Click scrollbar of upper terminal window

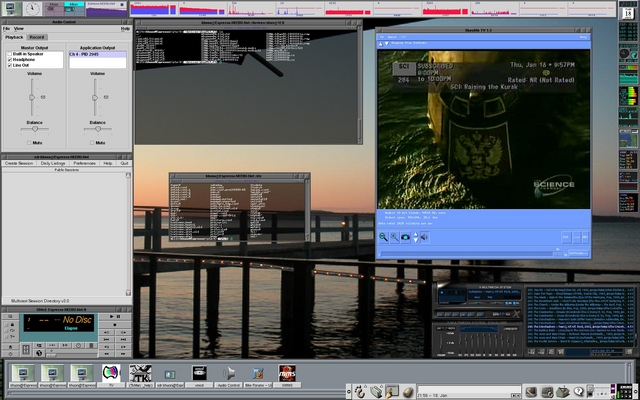360,84
